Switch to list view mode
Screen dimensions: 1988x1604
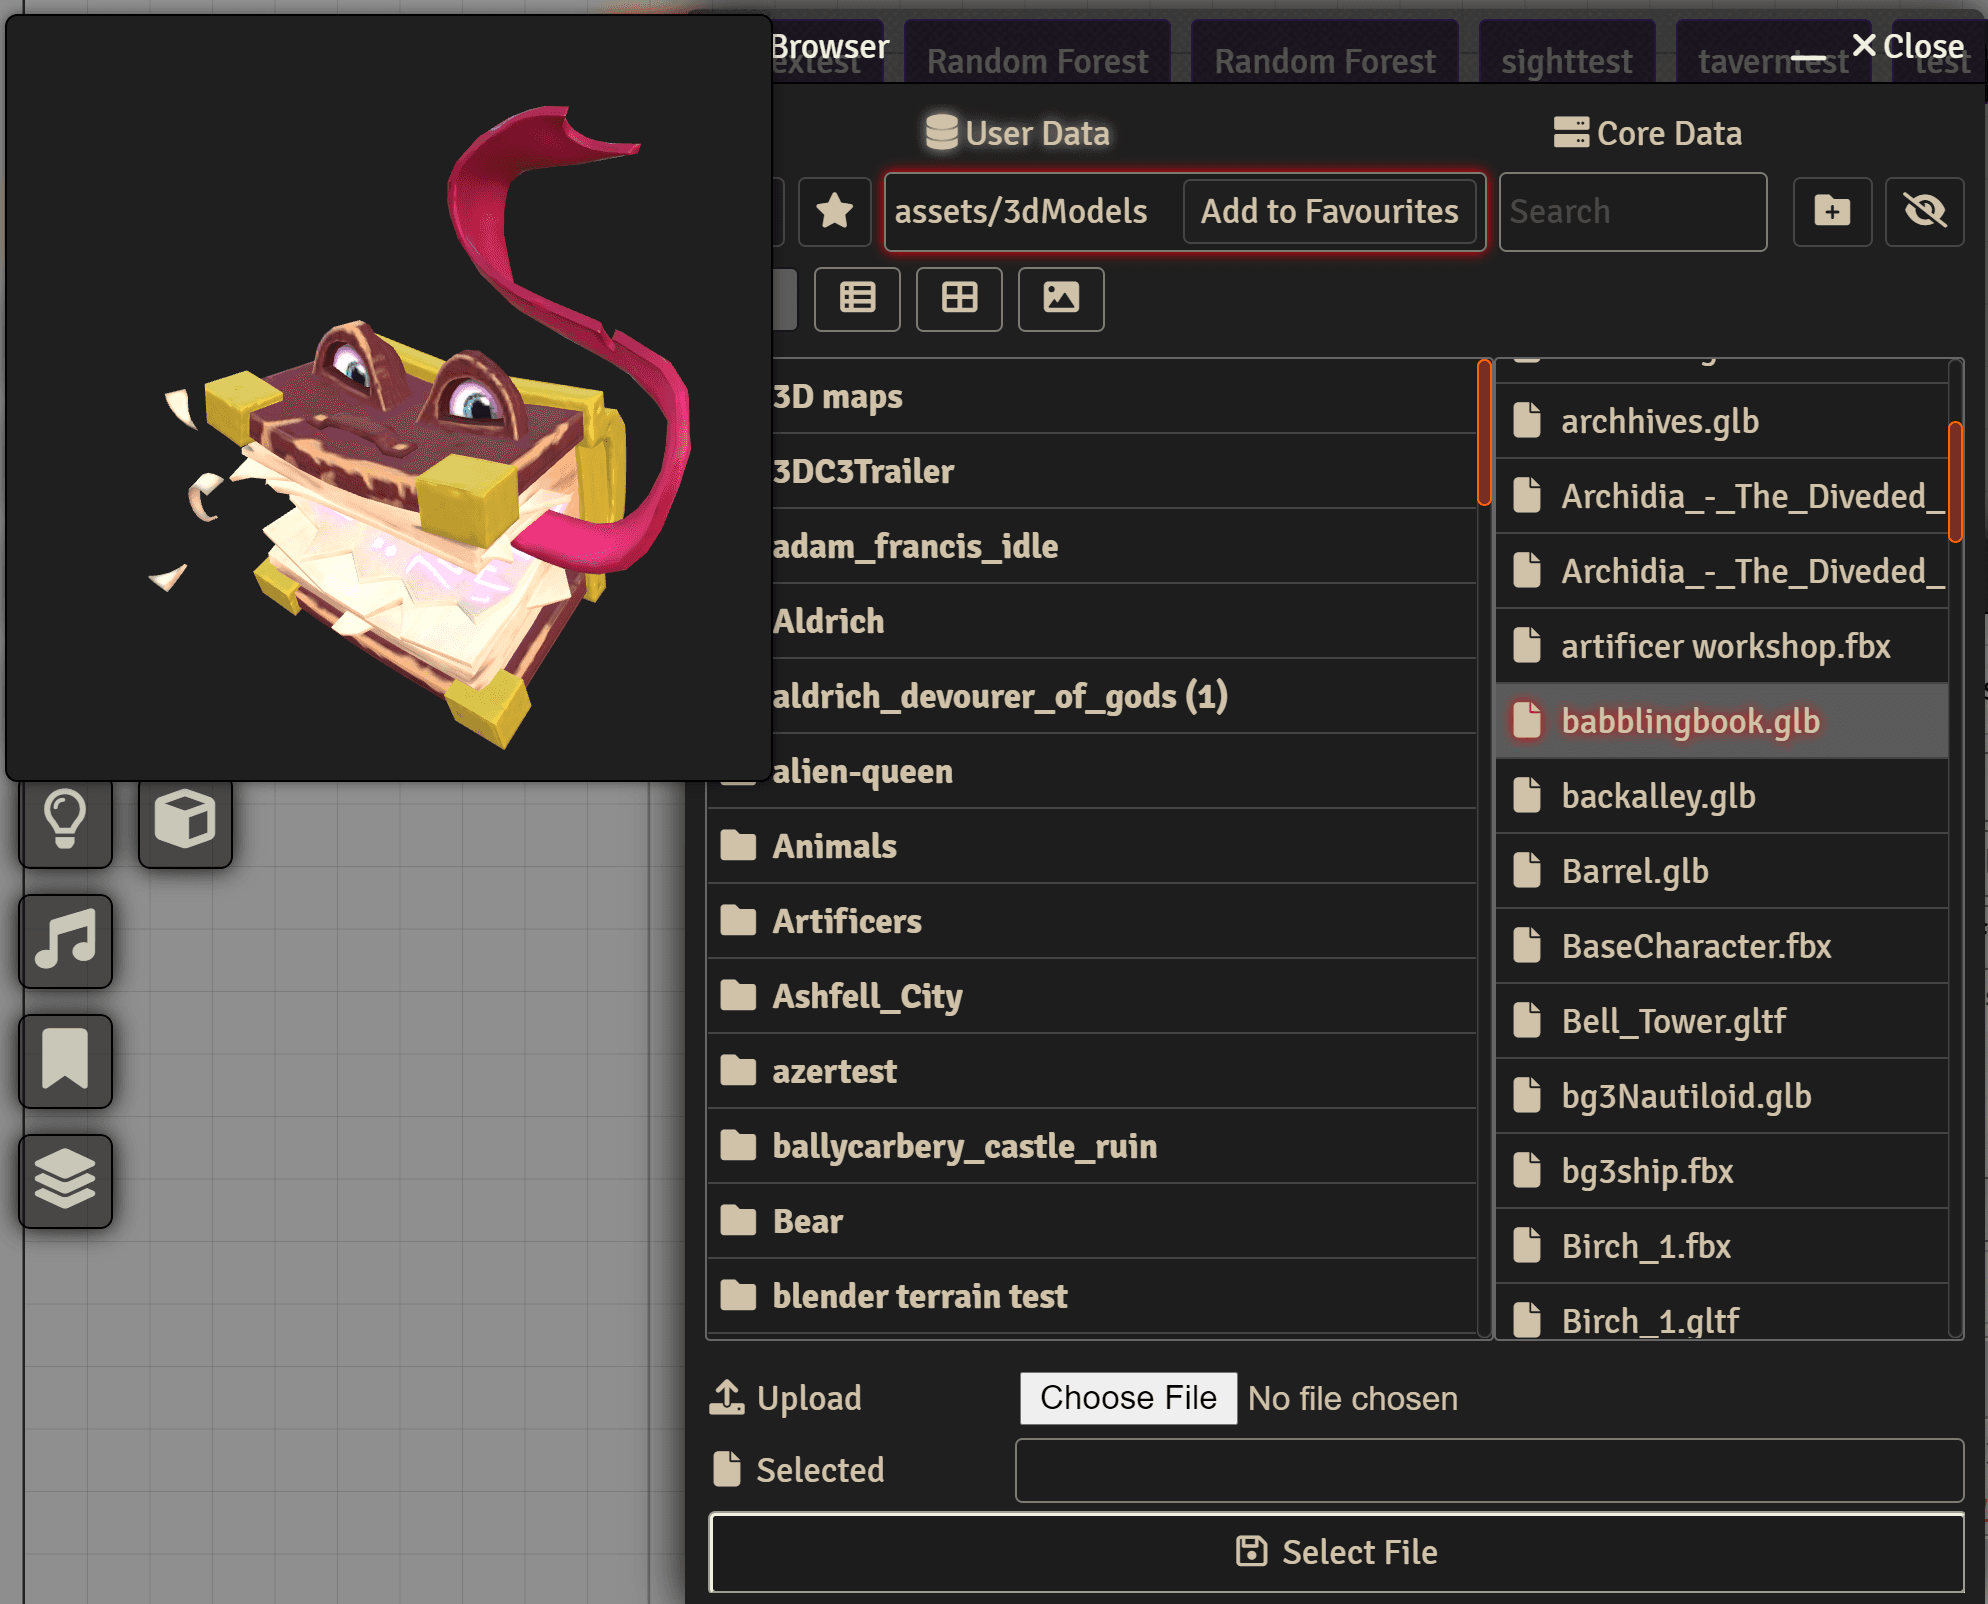(857, 298)
